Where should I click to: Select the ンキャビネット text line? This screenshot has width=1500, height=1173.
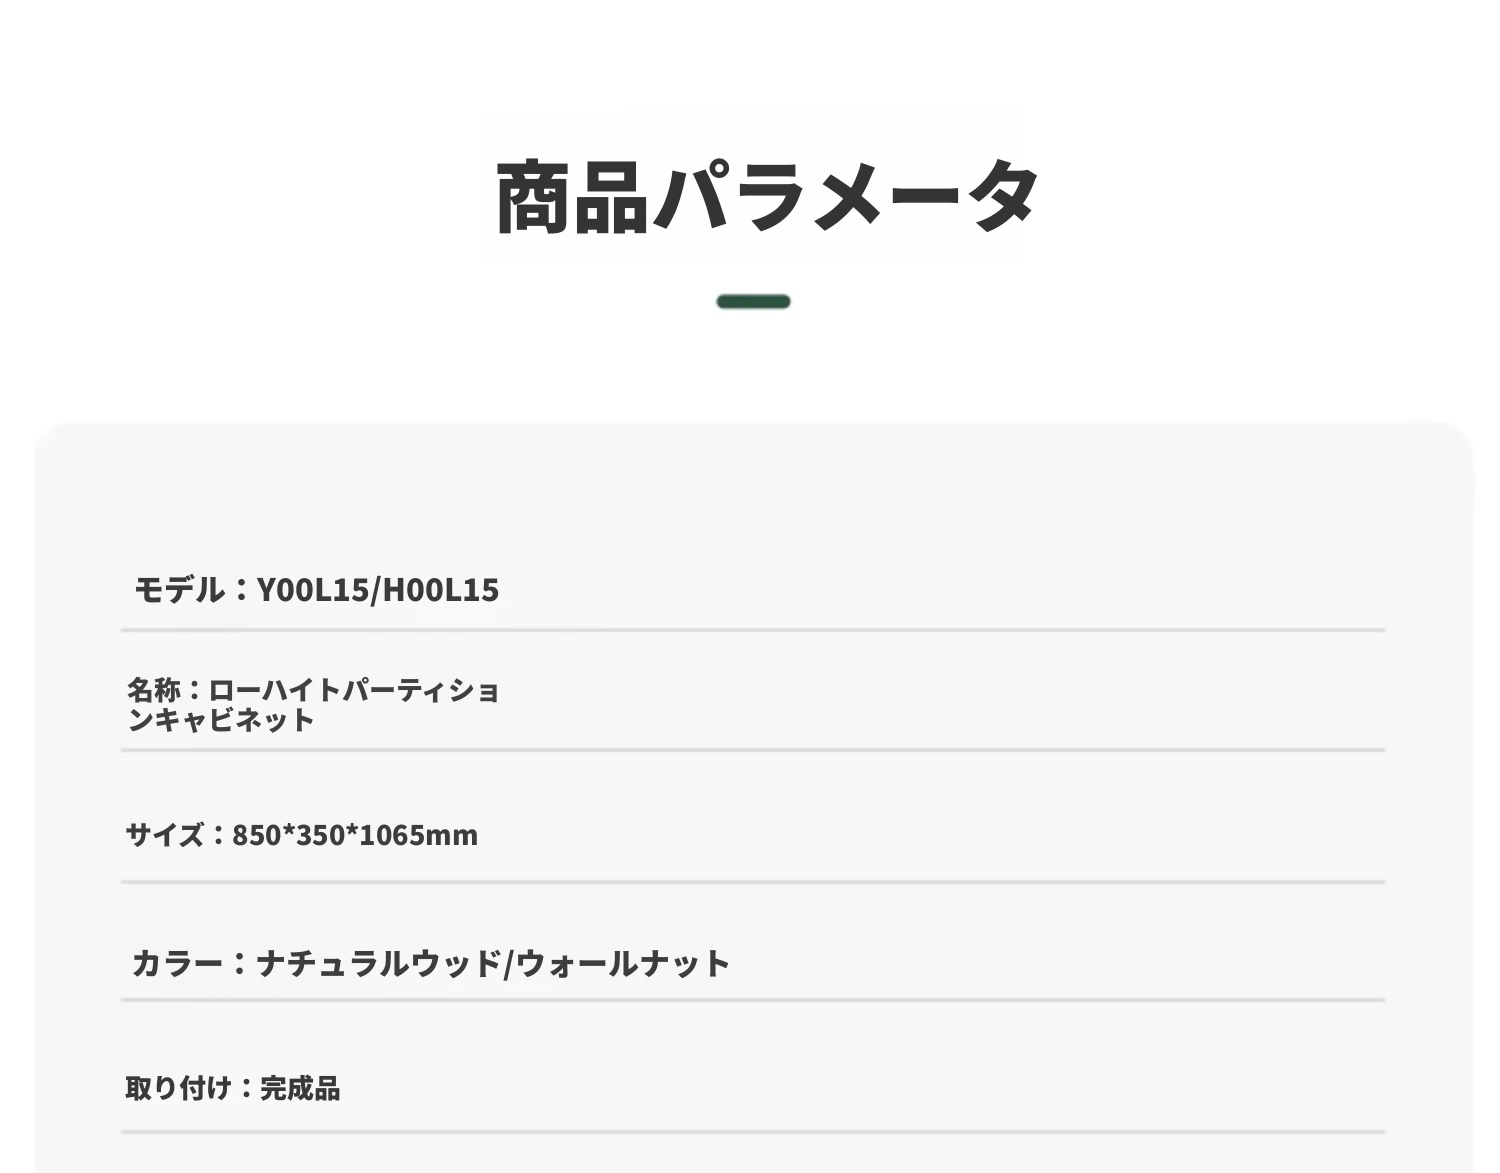[221, 720]
